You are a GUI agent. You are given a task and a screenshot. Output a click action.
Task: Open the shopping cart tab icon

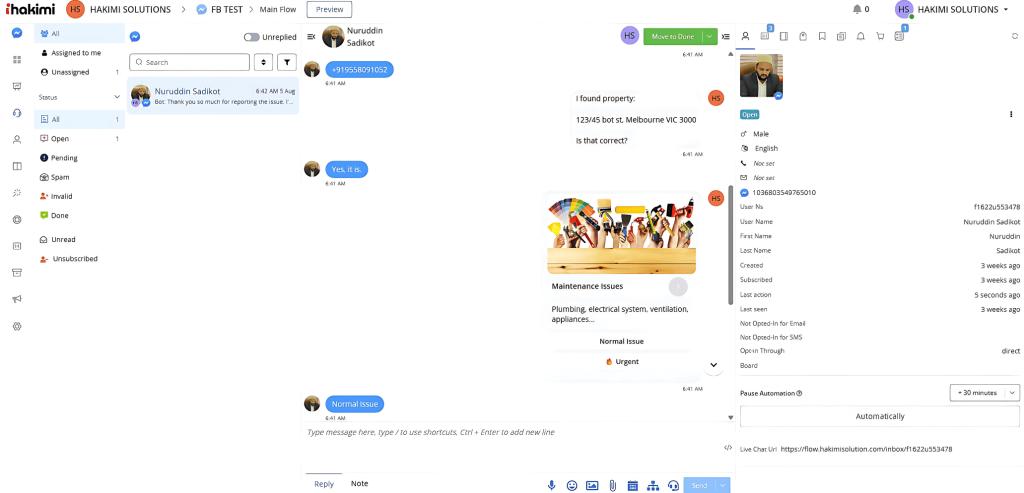coord(880,37)
